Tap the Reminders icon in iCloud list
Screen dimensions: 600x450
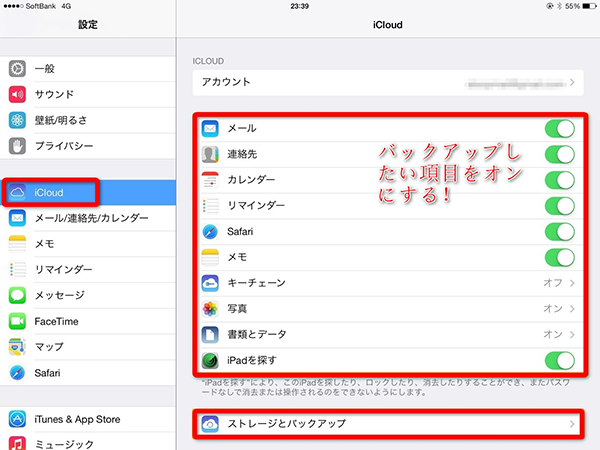click(x=210, y=206)
